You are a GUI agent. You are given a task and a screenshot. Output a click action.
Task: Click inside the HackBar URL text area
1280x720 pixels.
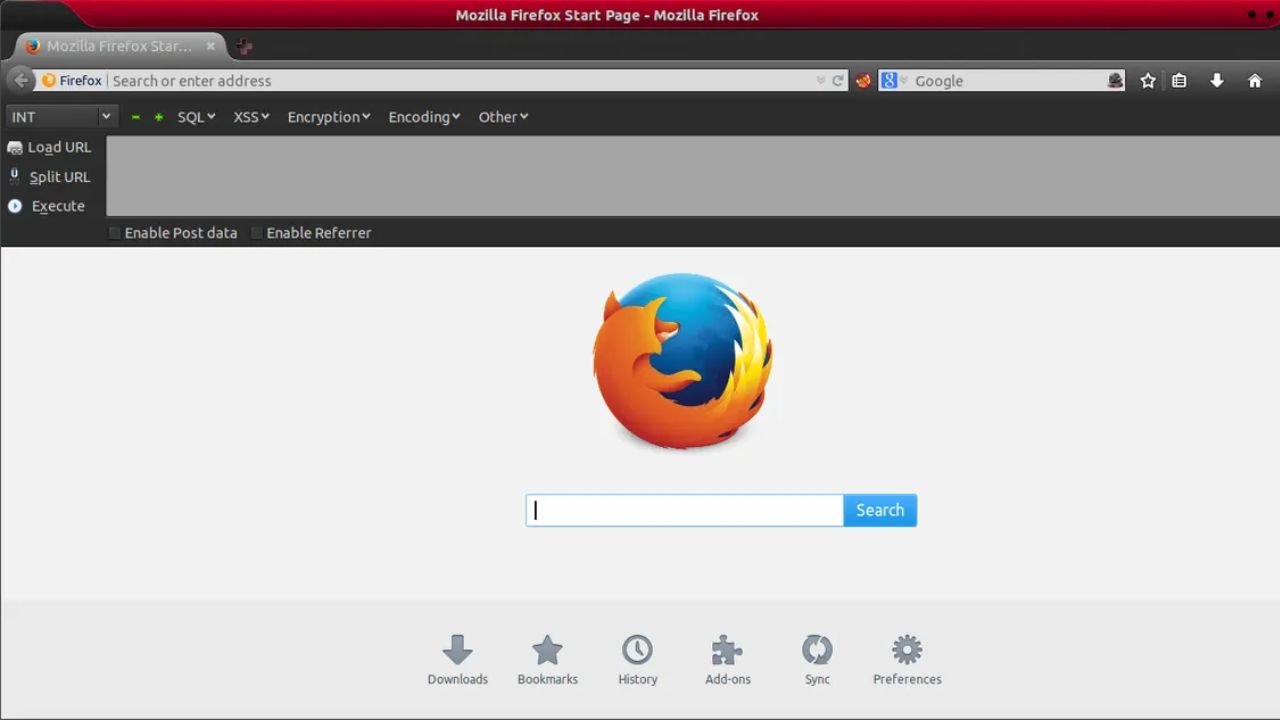(693, 176)
